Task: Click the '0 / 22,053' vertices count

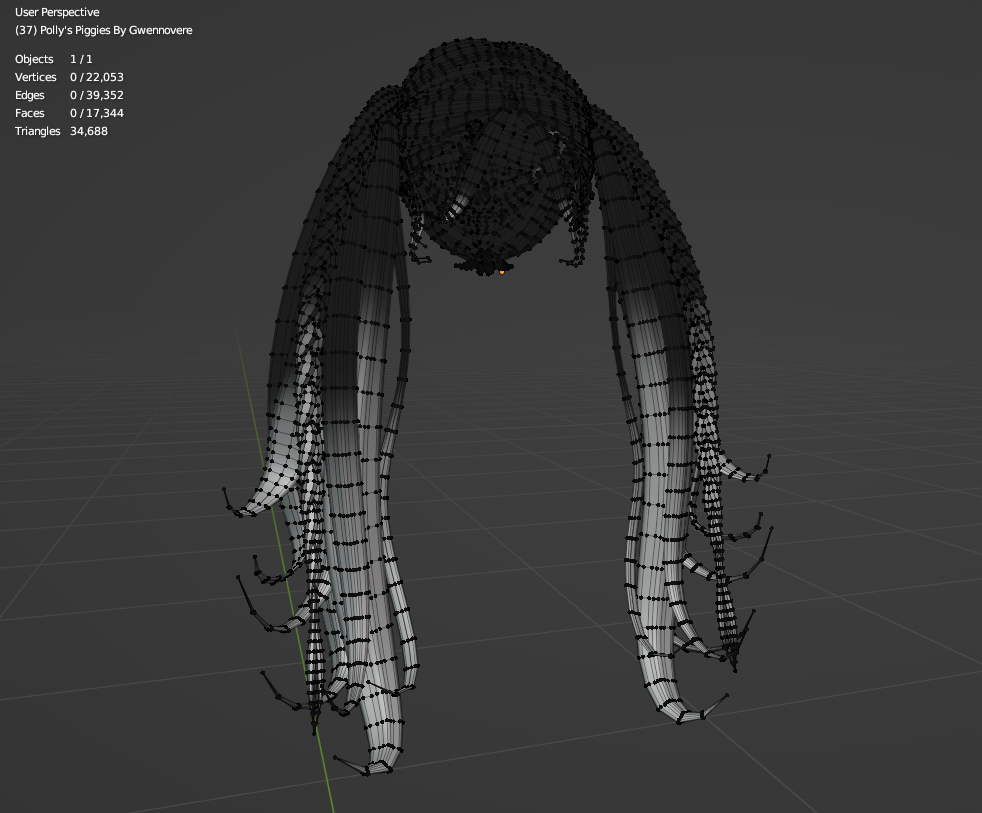Action: (x=97, y=77)
